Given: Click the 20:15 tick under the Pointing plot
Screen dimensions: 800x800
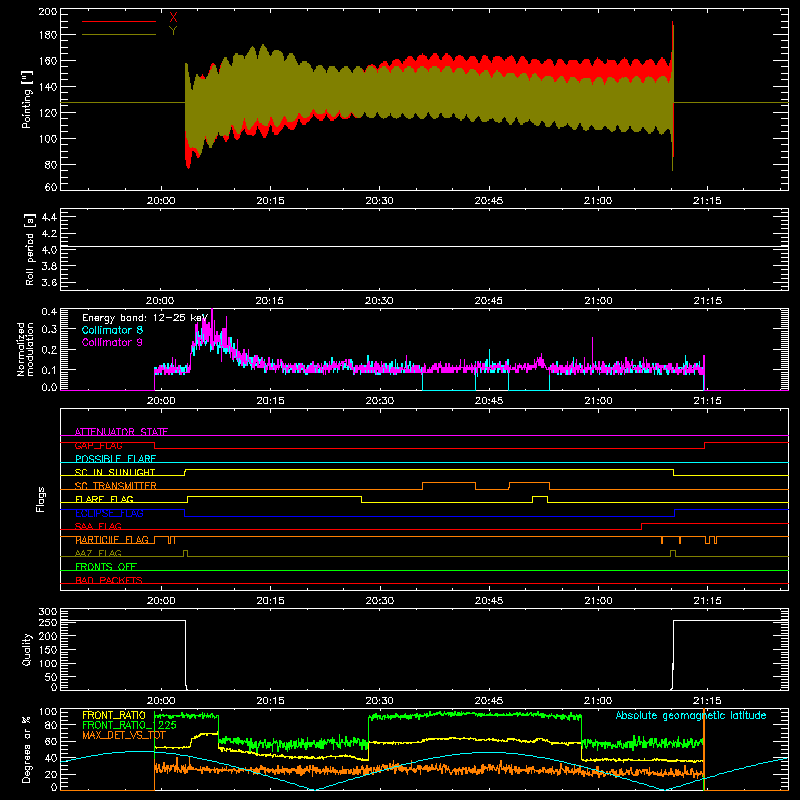Looking at the screenshot, I should (270, 201).
